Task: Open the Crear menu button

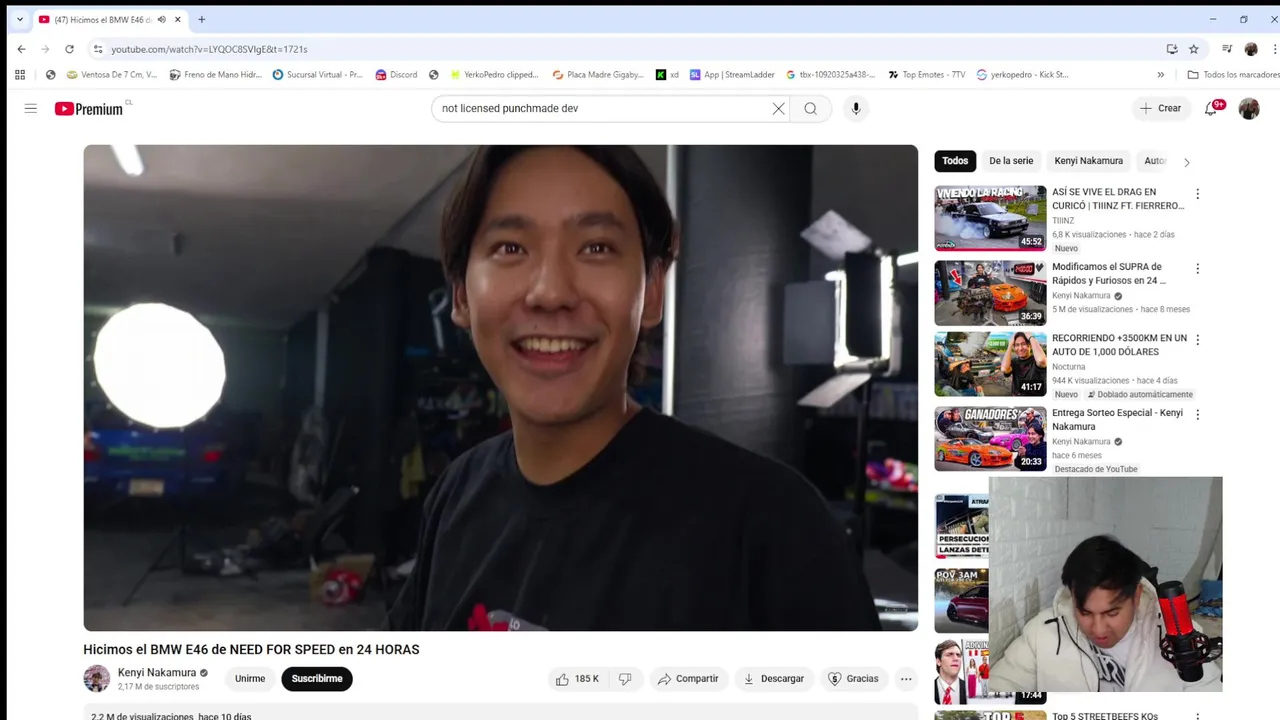Action: click(1160, 108)
